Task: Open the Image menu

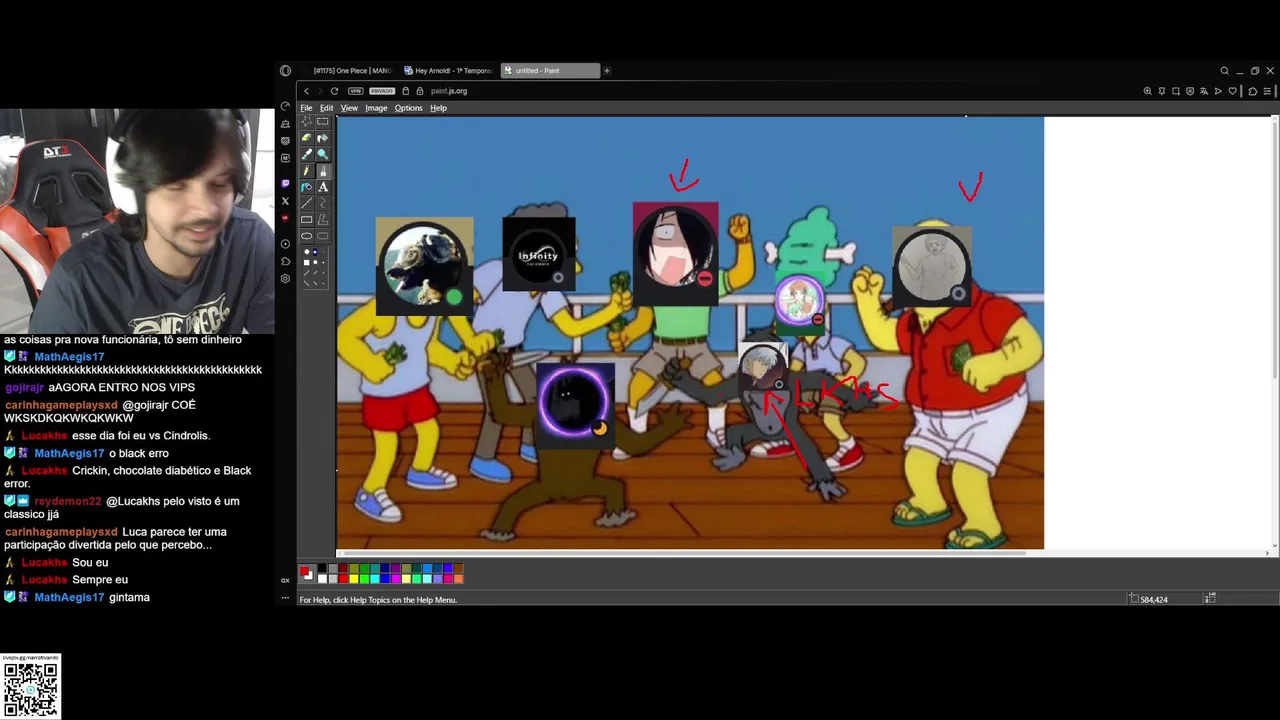Action: pyautogui.click(x=376, y=108)
